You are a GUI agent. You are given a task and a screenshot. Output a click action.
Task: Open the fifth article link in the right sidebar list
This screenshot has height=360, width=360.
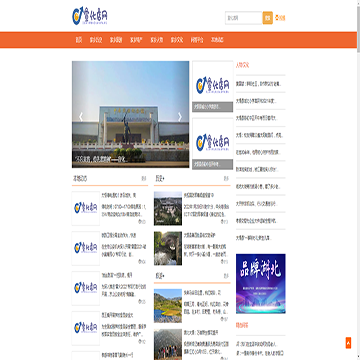coord(258,152)
